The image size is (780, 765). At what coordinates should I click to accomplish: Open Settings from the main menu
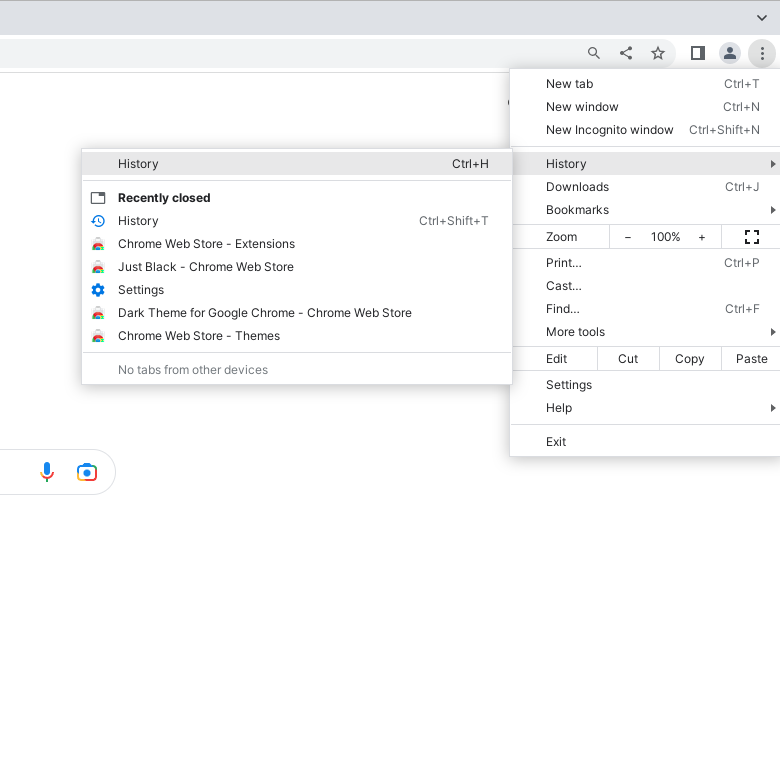click(x=645, y=385)
